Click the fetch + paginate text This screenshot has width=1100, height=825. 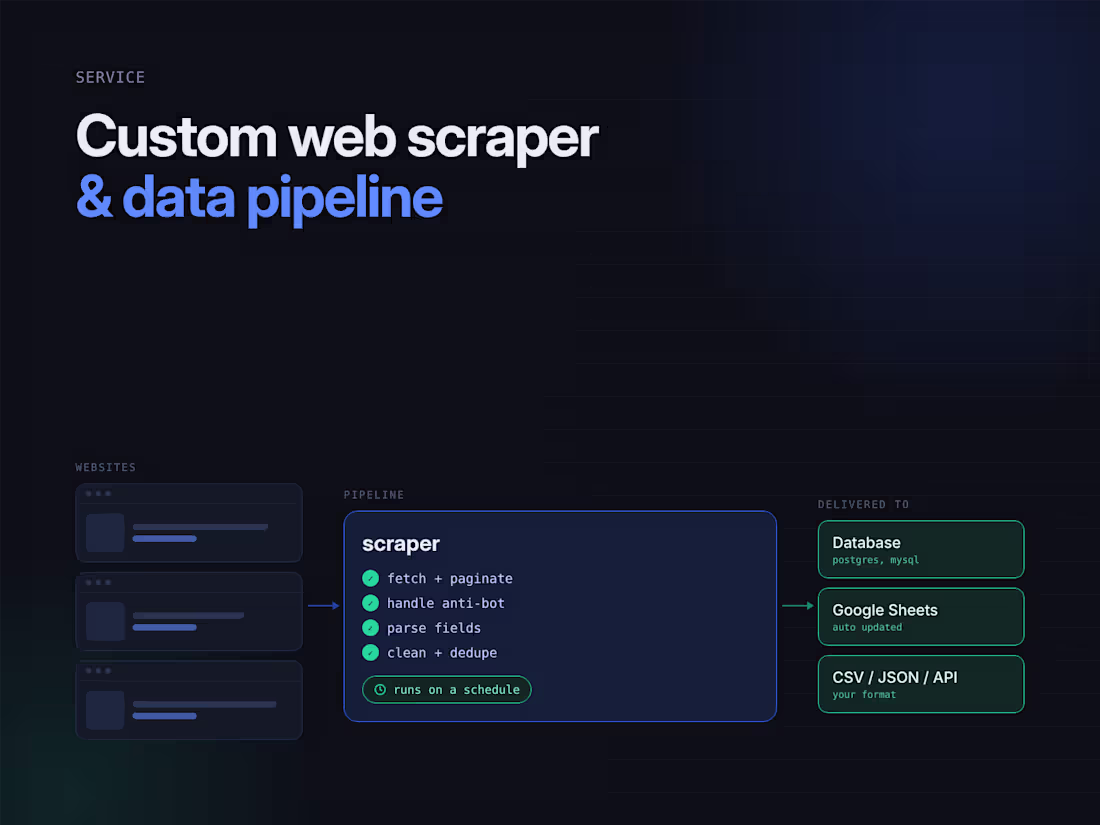pos(450,579)
